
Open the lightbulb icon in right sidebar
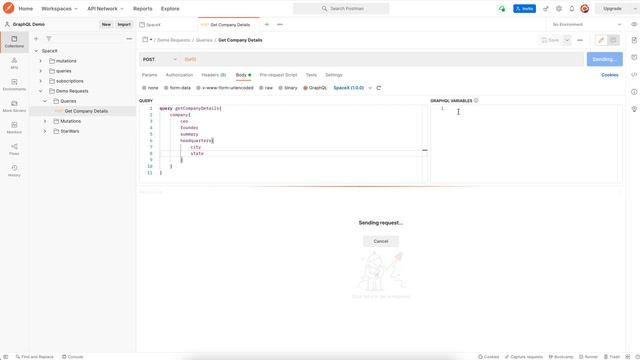point(634,109)
